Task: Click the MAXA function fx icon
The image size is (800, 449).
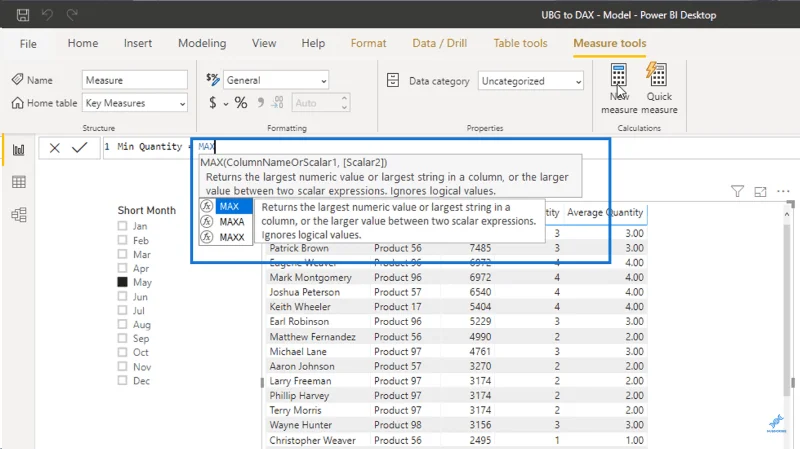Action: coord(207,221)
